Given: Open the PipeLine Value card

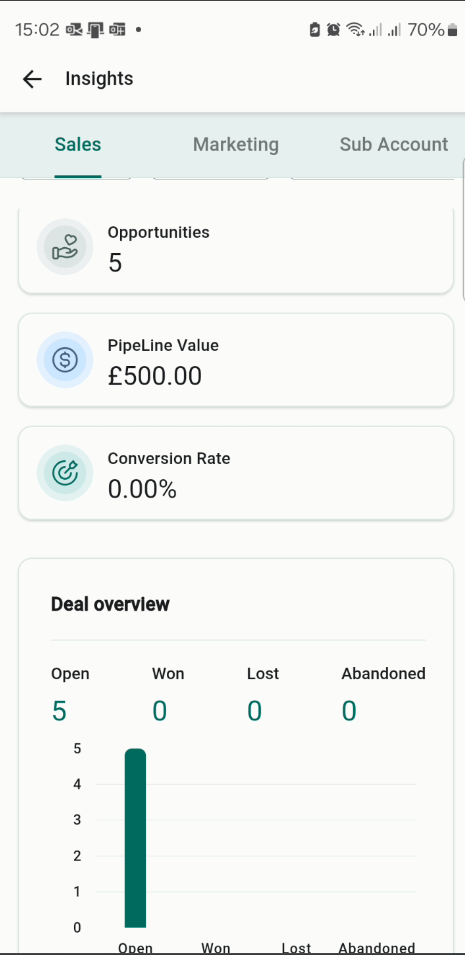Looking at the screenshot, I should pos(236,360).
